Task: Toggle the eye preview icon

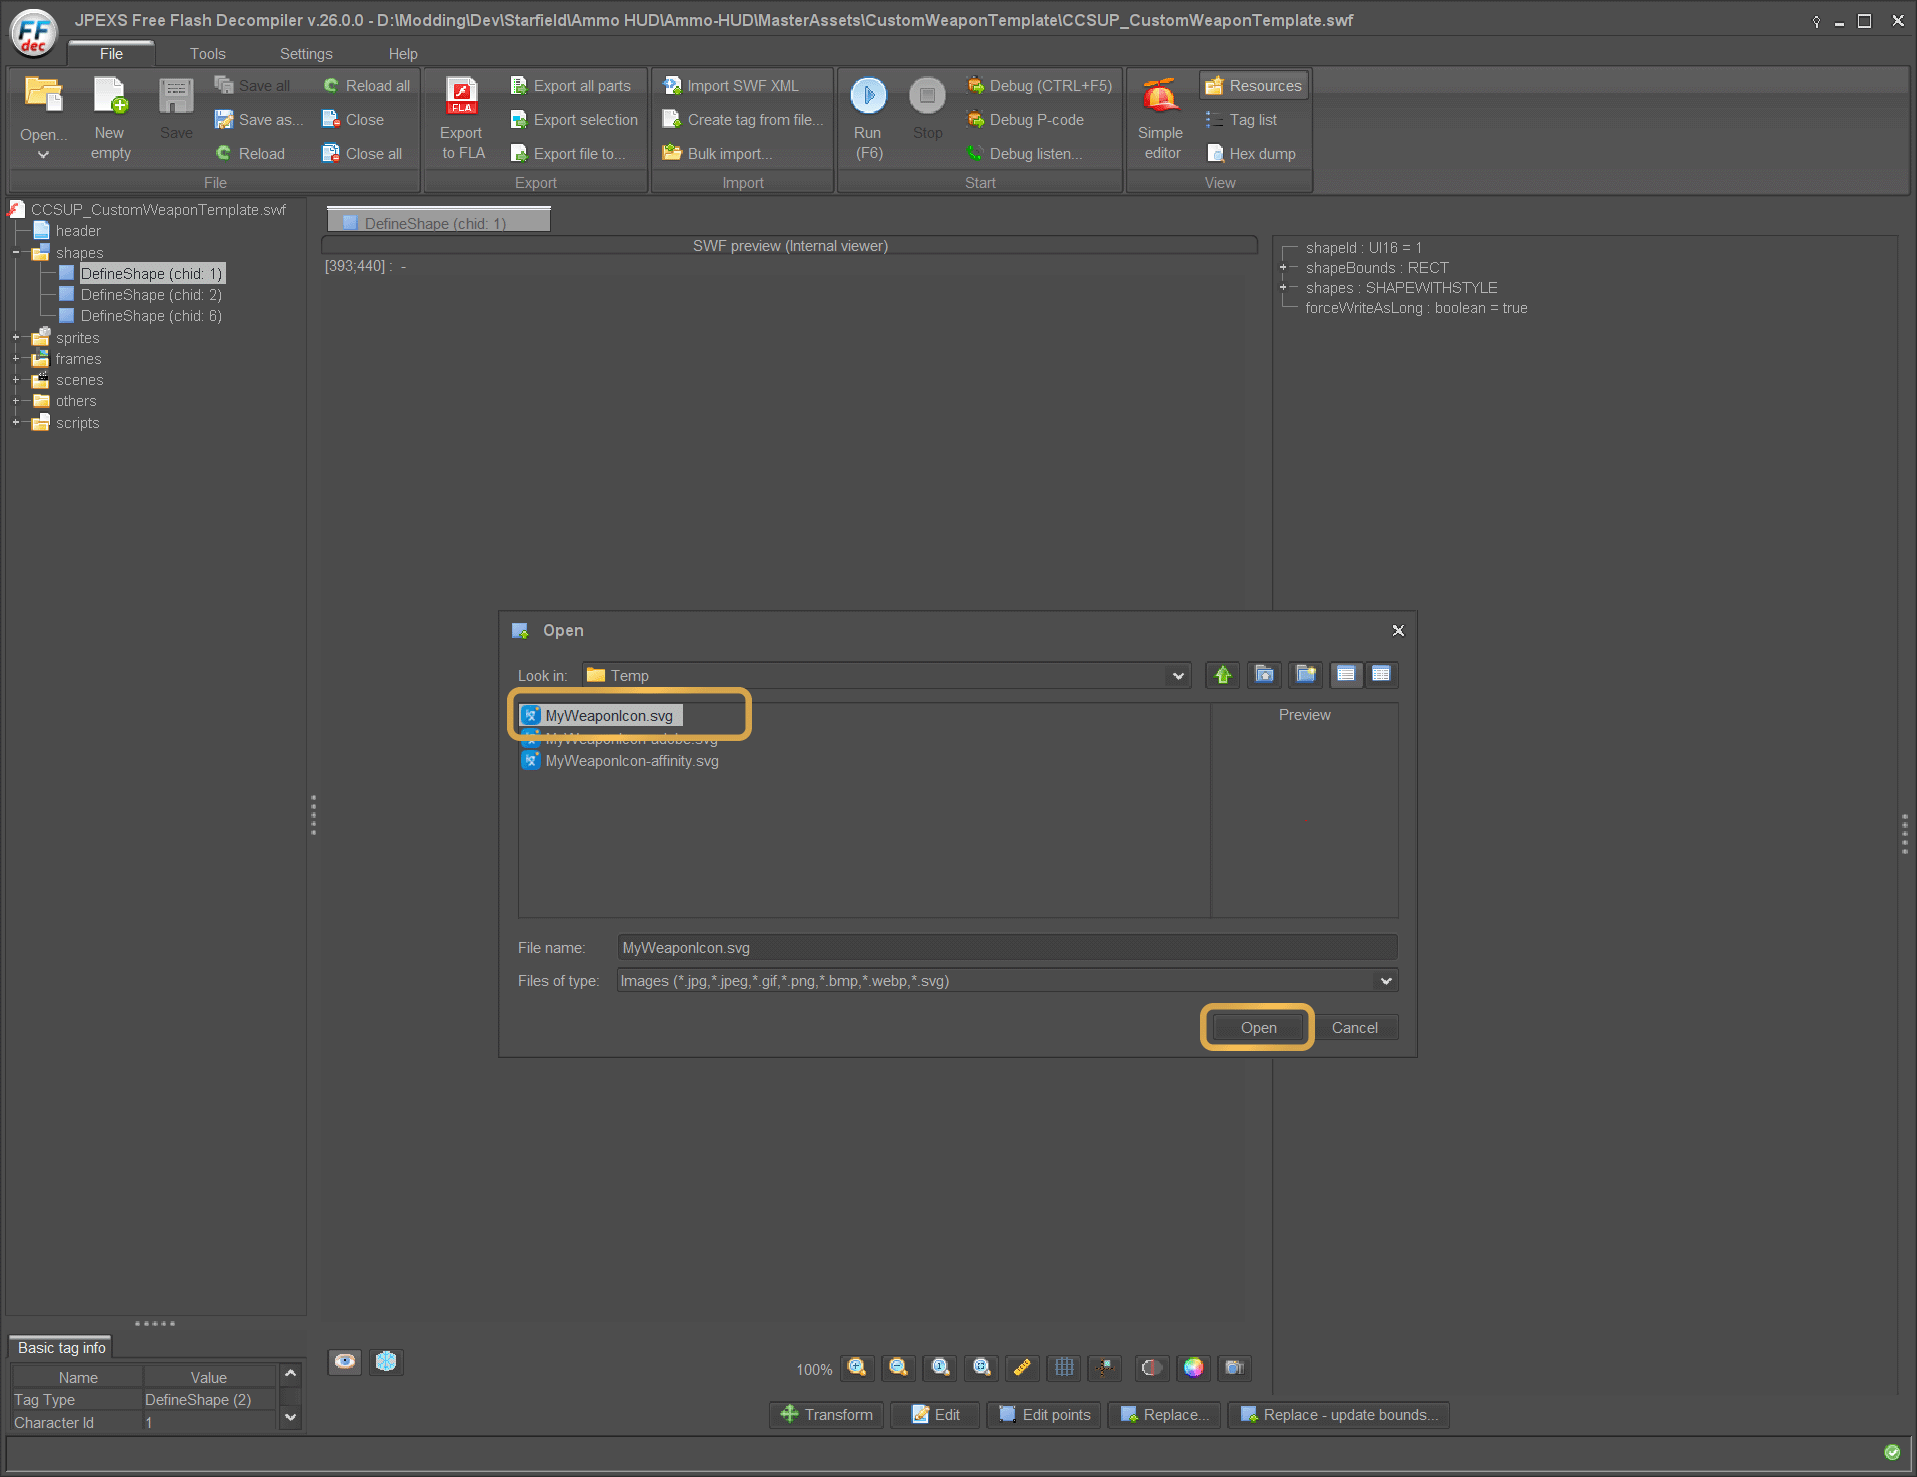Action: coord(345,1361)
